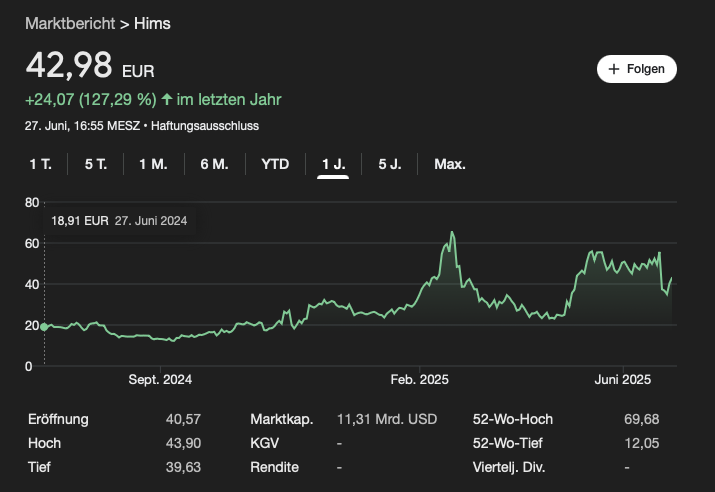Click the Folgen button
Image resolution: width=715 pixels, height=492 pixels.
tap(637, 69)
